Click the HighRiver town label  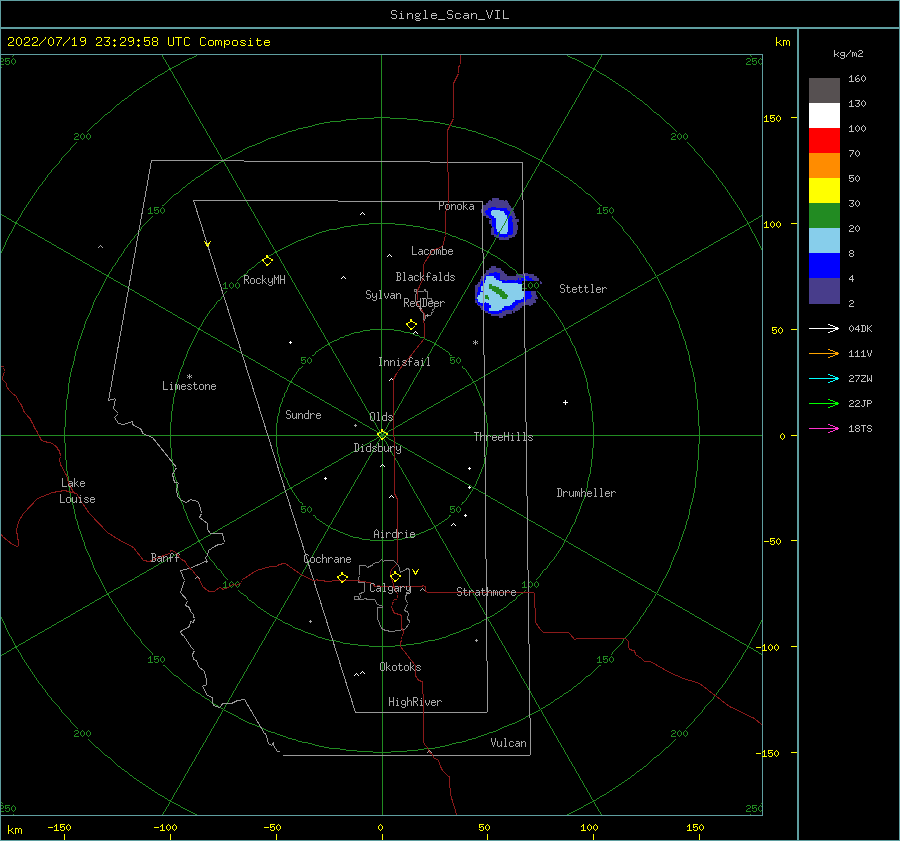(x=415, y=702)
